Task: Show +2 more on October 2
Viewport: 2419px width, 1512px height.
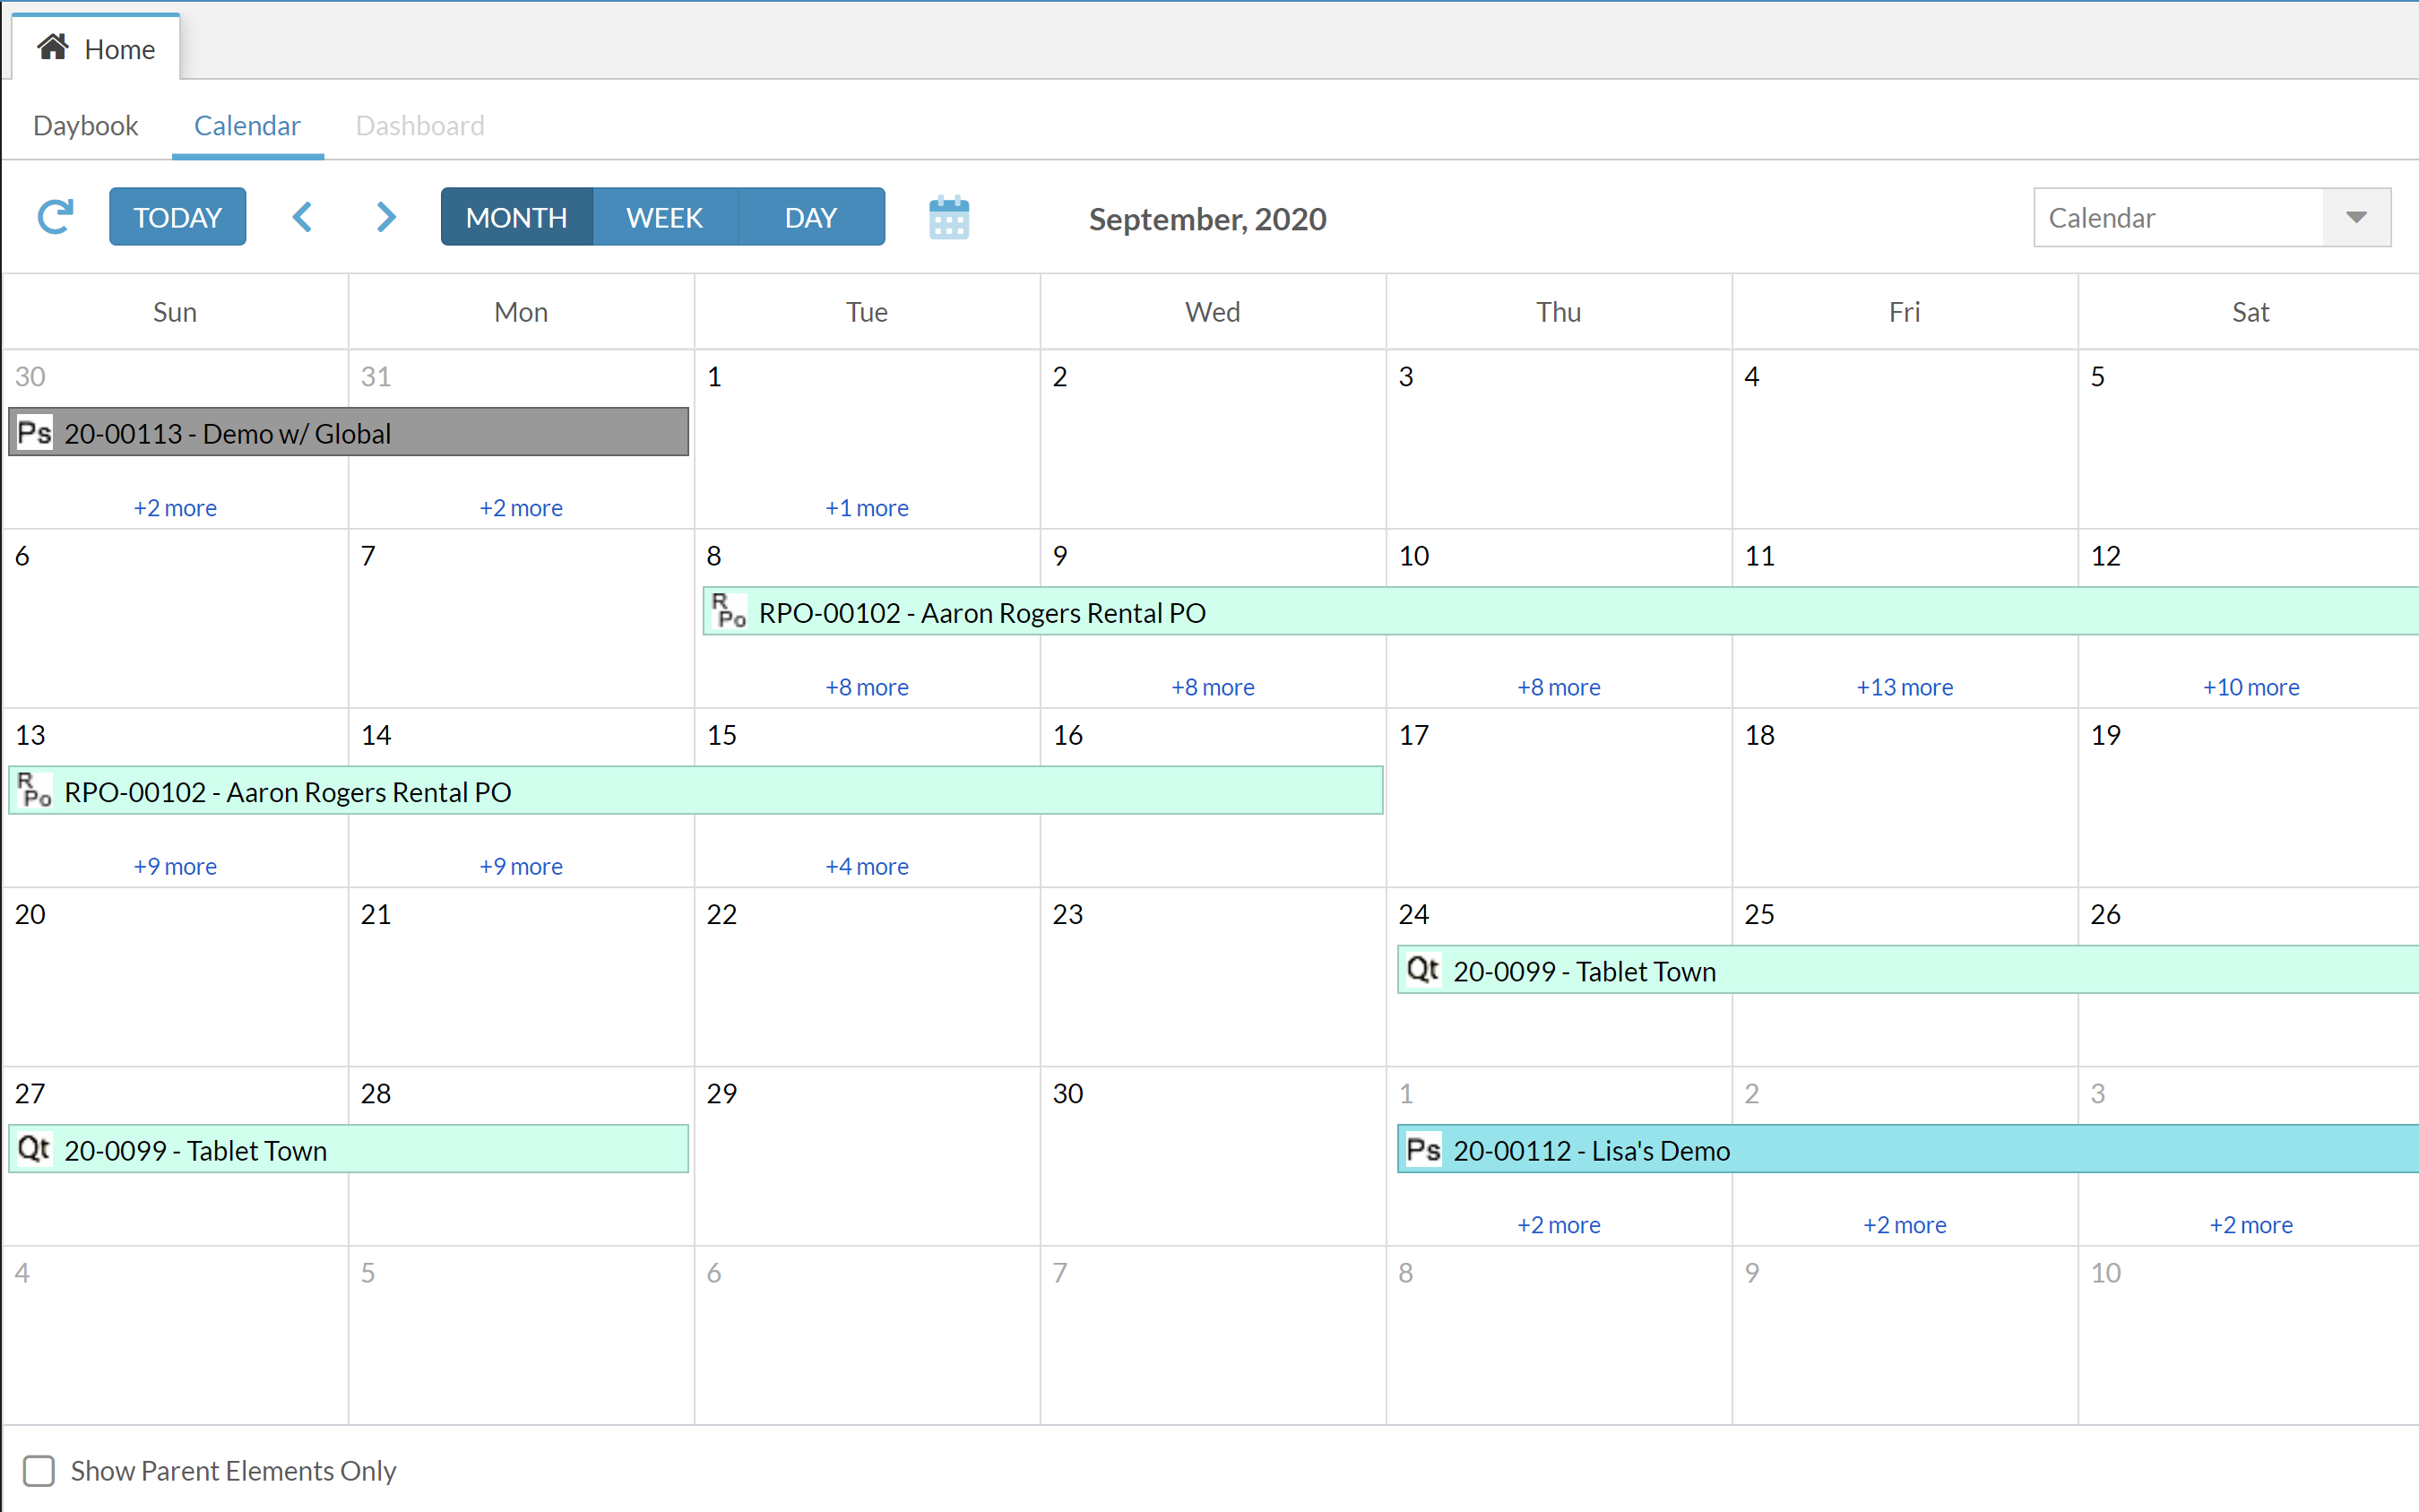Action: click(1905, 1224)
